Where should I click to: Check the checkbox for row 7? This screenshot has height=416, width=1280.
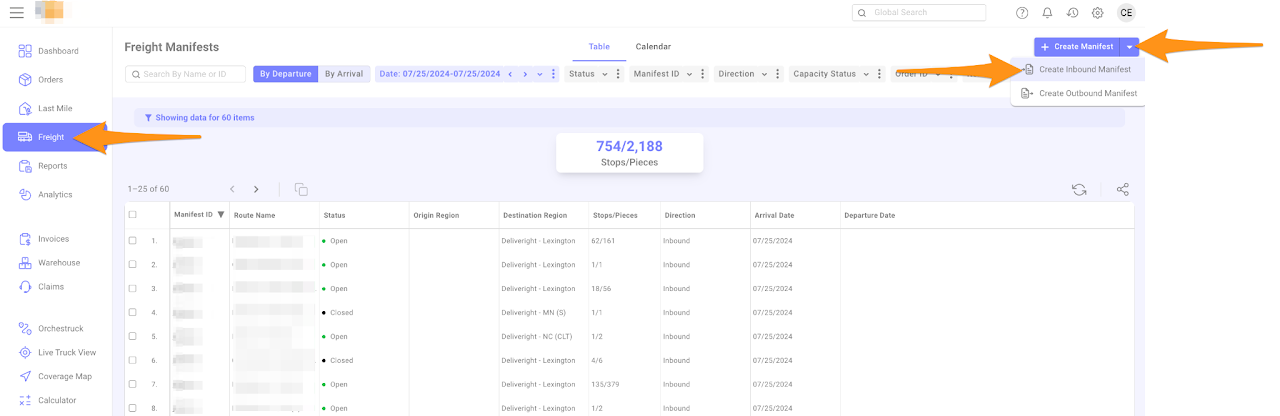133,385
